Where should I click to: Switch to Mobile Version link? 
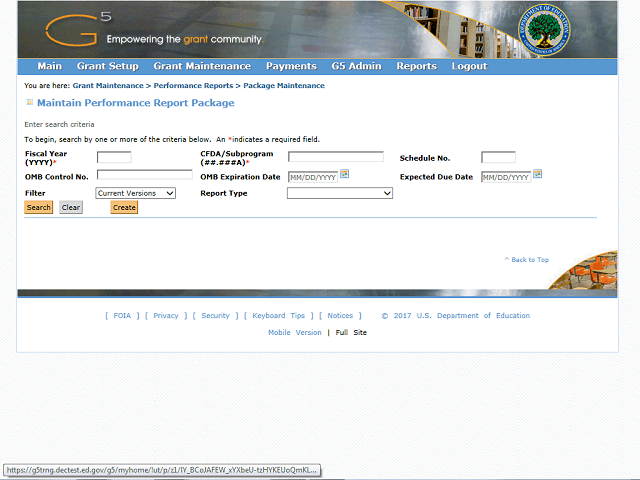pos(295,332)
